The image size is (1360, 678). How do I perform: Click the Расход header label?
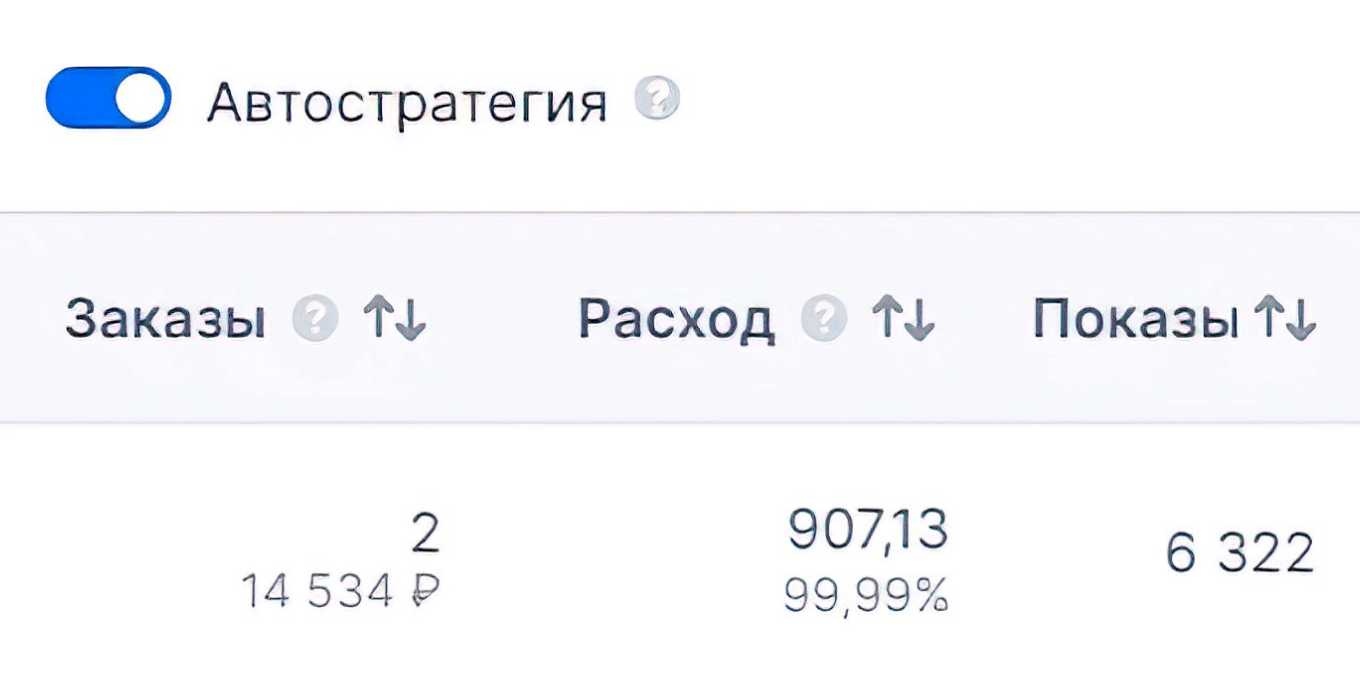[677, 318]
